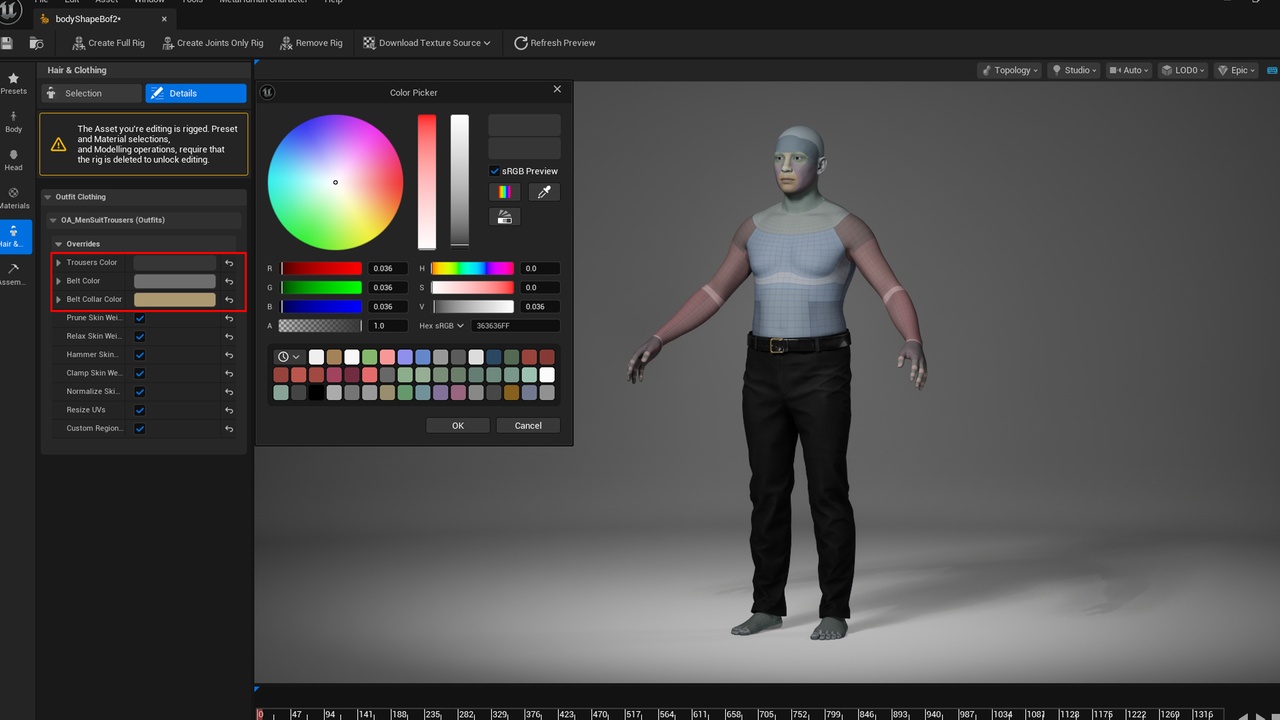Click the Browse to asset icon
The height and width of the screenshot is (720, 1280).
[36, 43]
